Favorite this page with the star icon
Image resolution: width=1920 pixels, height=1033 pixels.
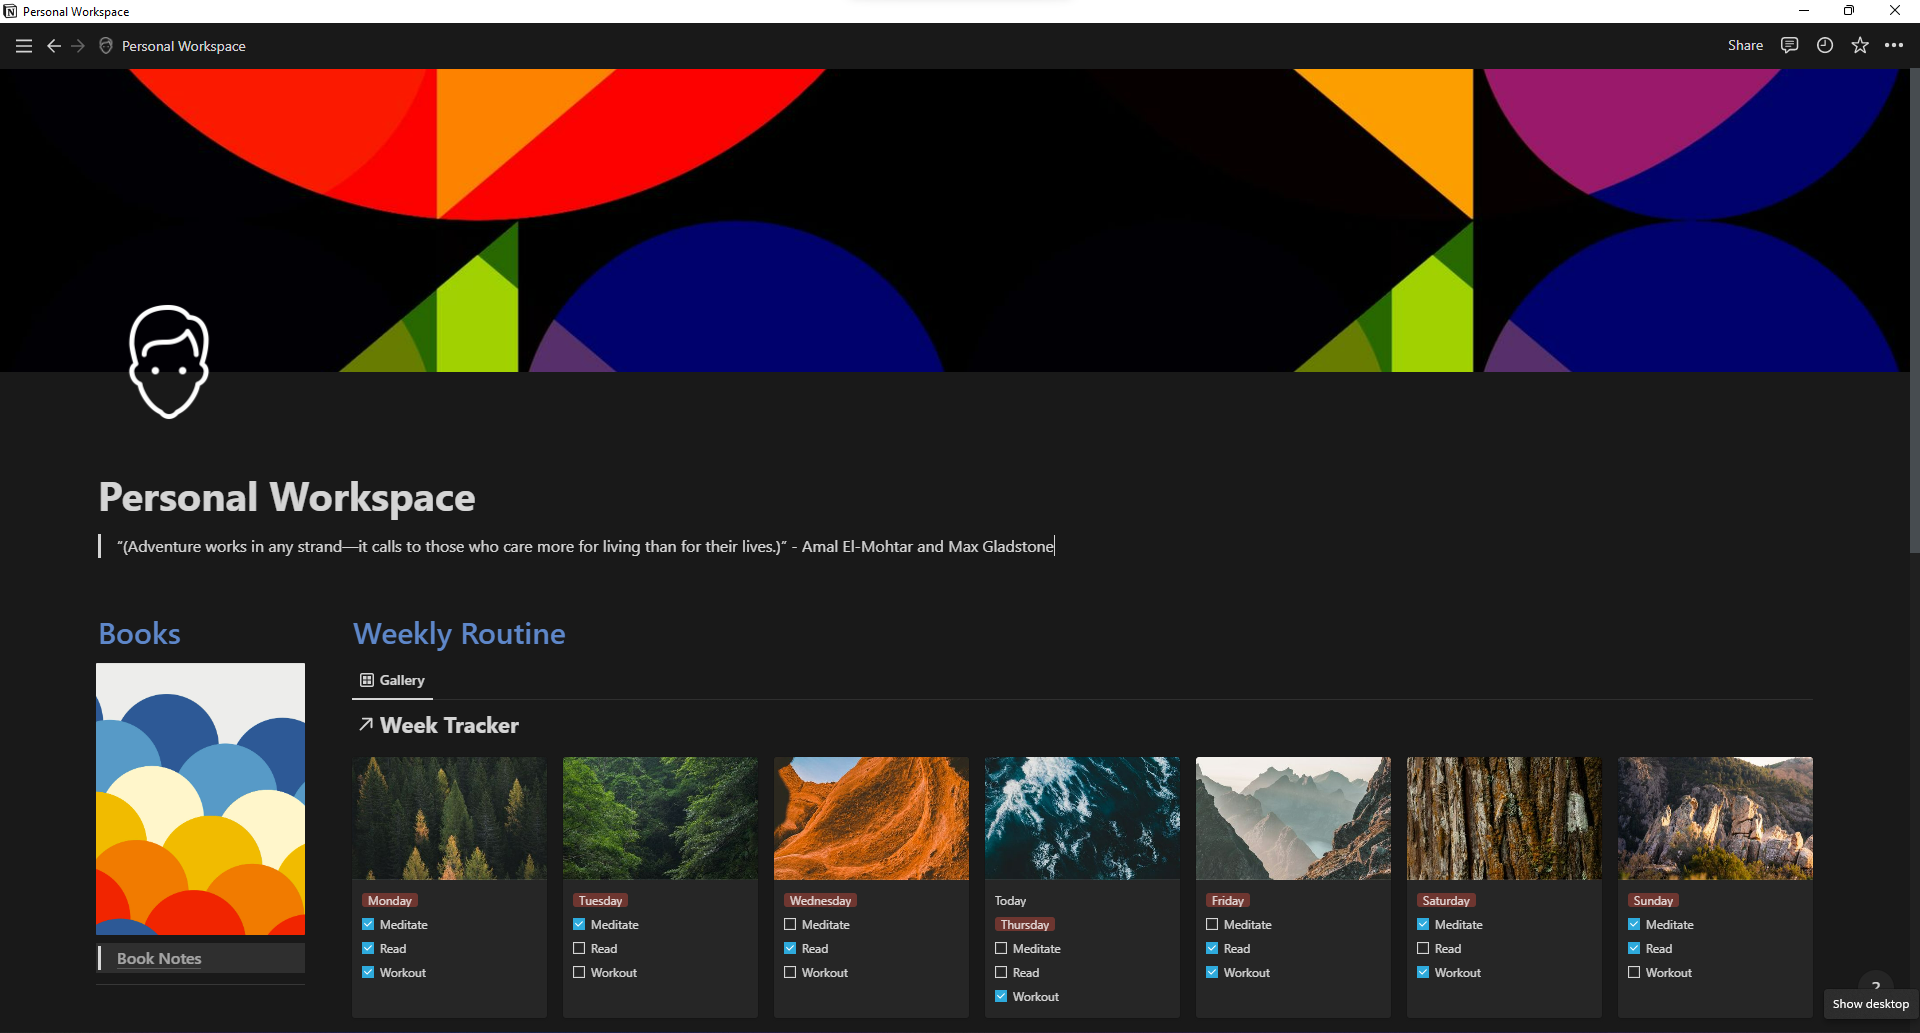[1860, 45]
